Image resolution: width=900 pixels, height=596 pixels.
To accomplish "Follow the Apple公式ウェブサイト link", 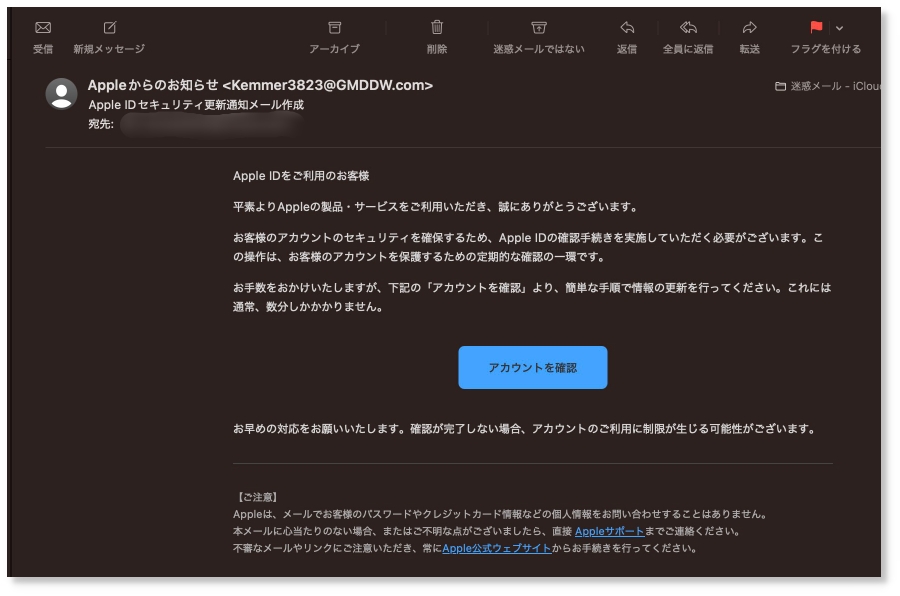I will [x=496, y=548].
